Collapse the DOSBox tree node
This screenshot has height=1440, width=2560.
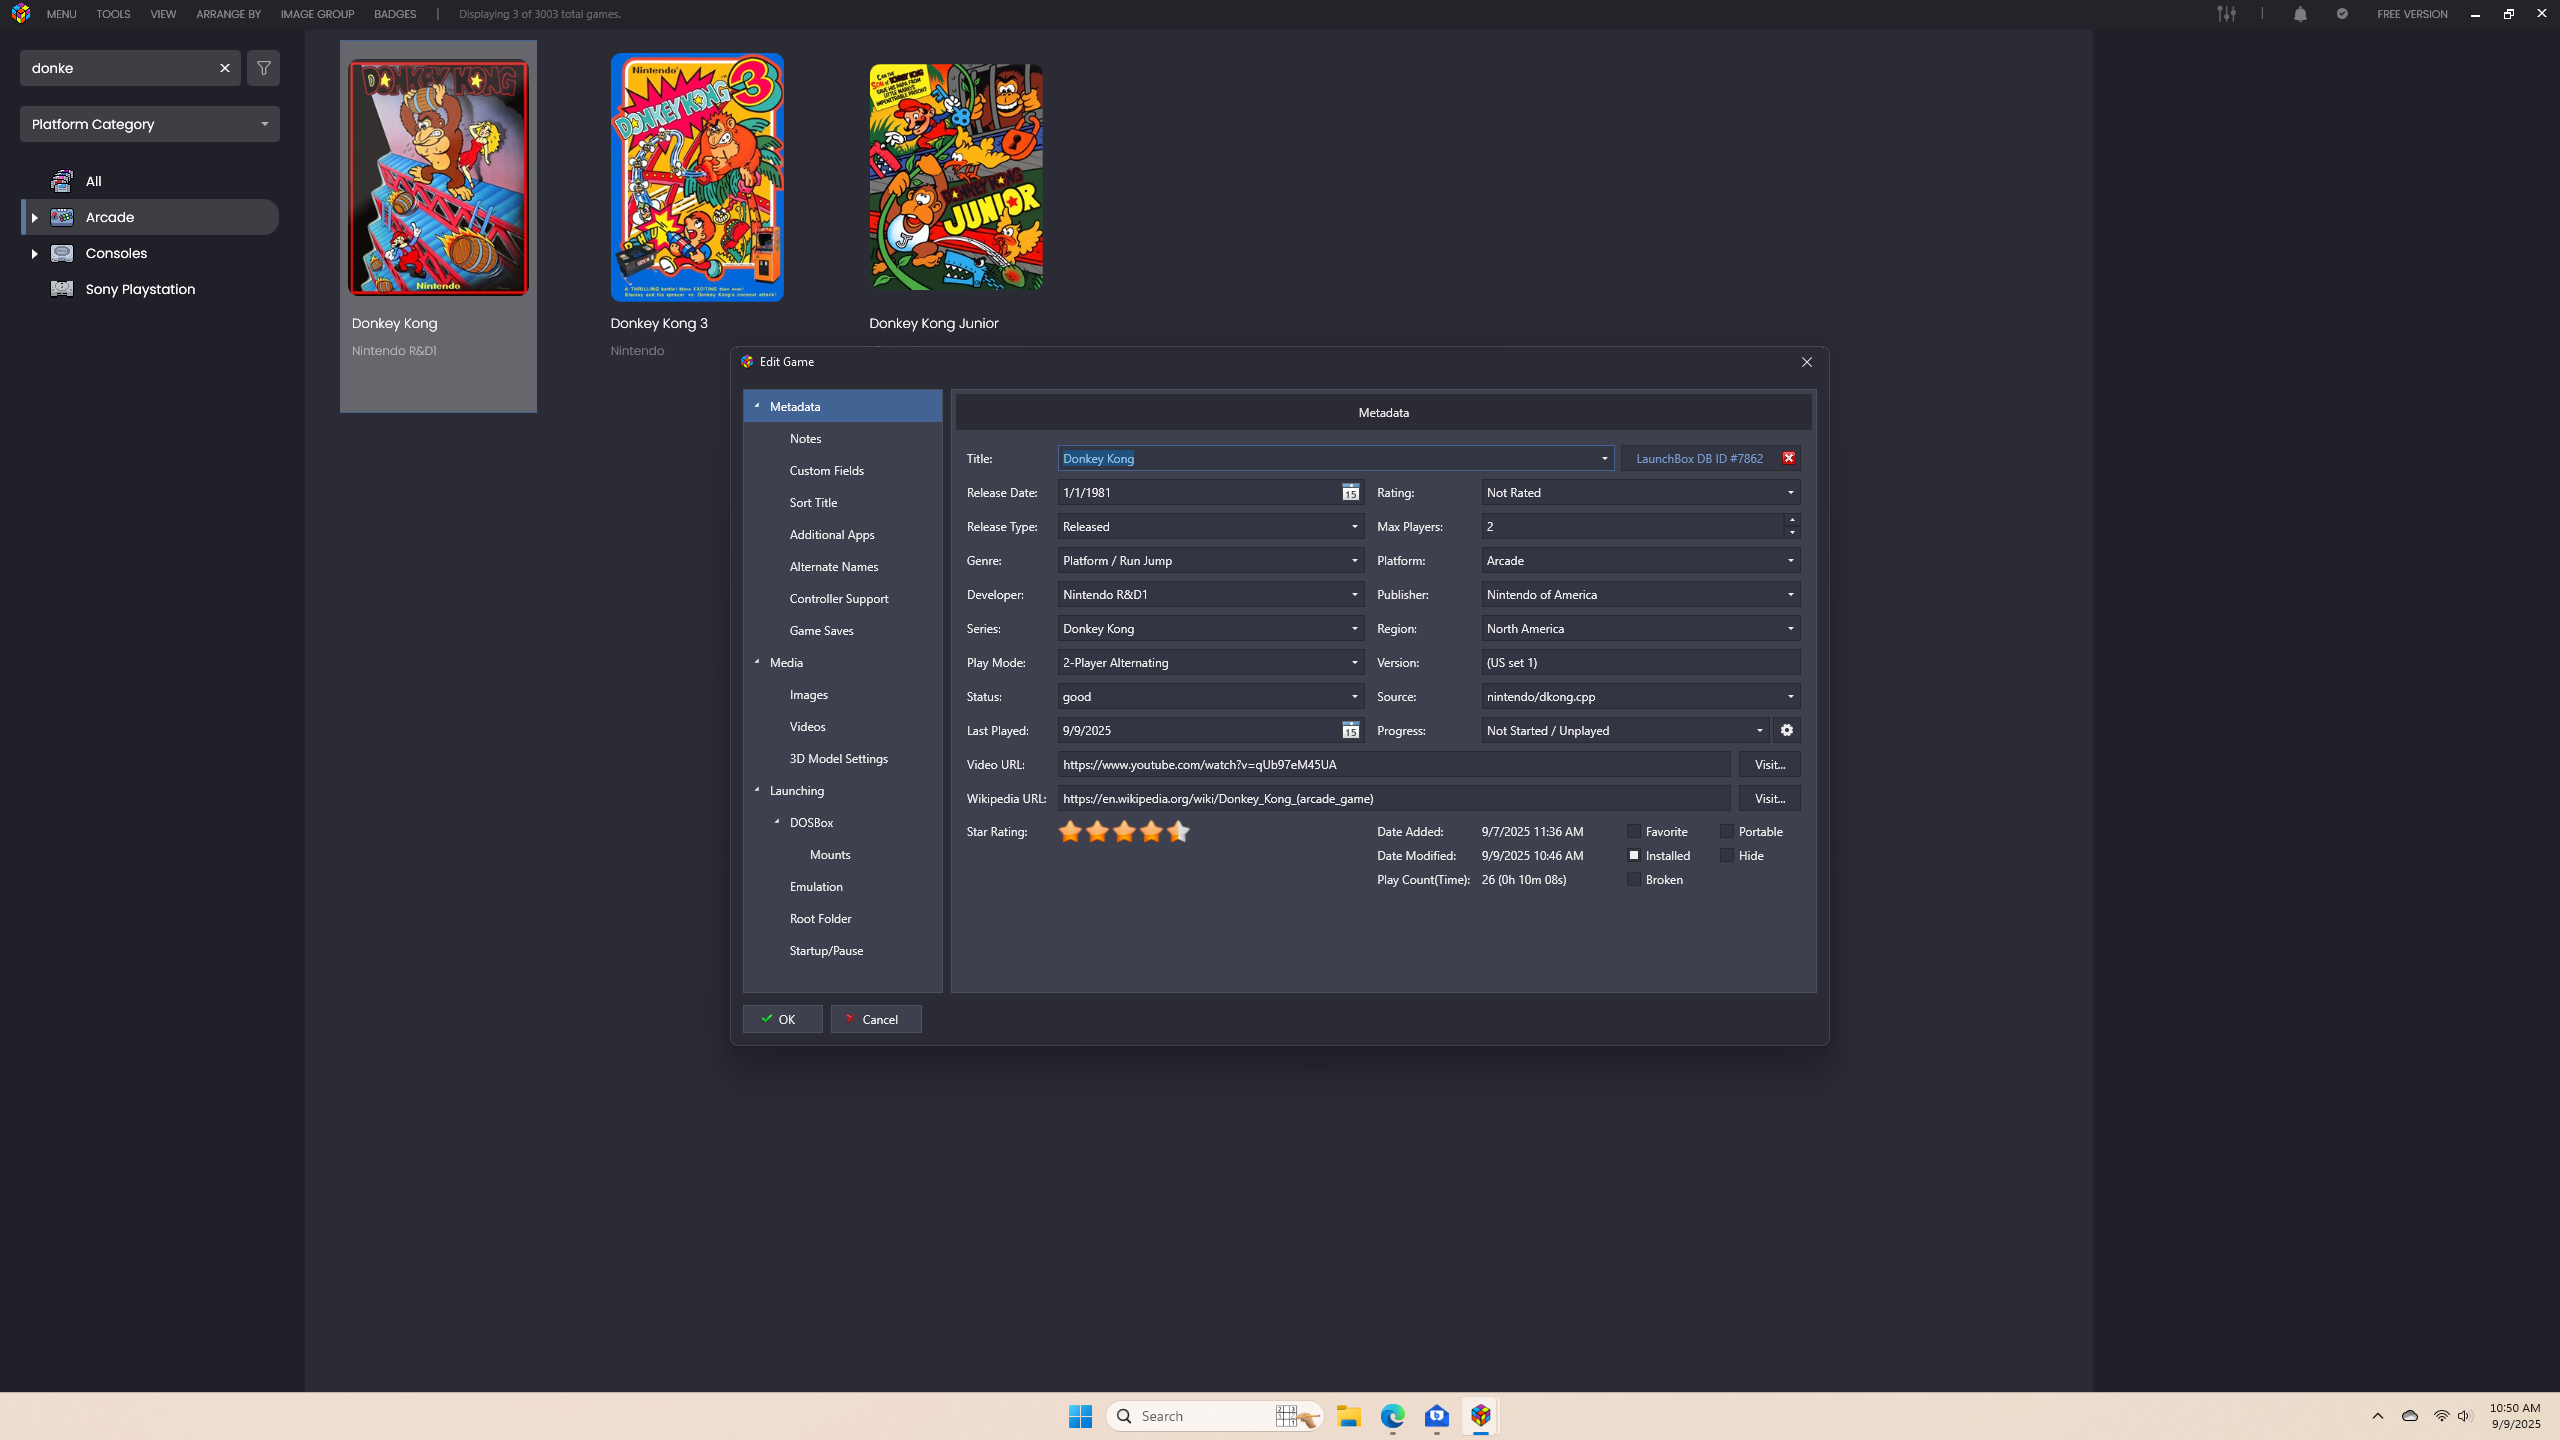[x=777, y=822]
